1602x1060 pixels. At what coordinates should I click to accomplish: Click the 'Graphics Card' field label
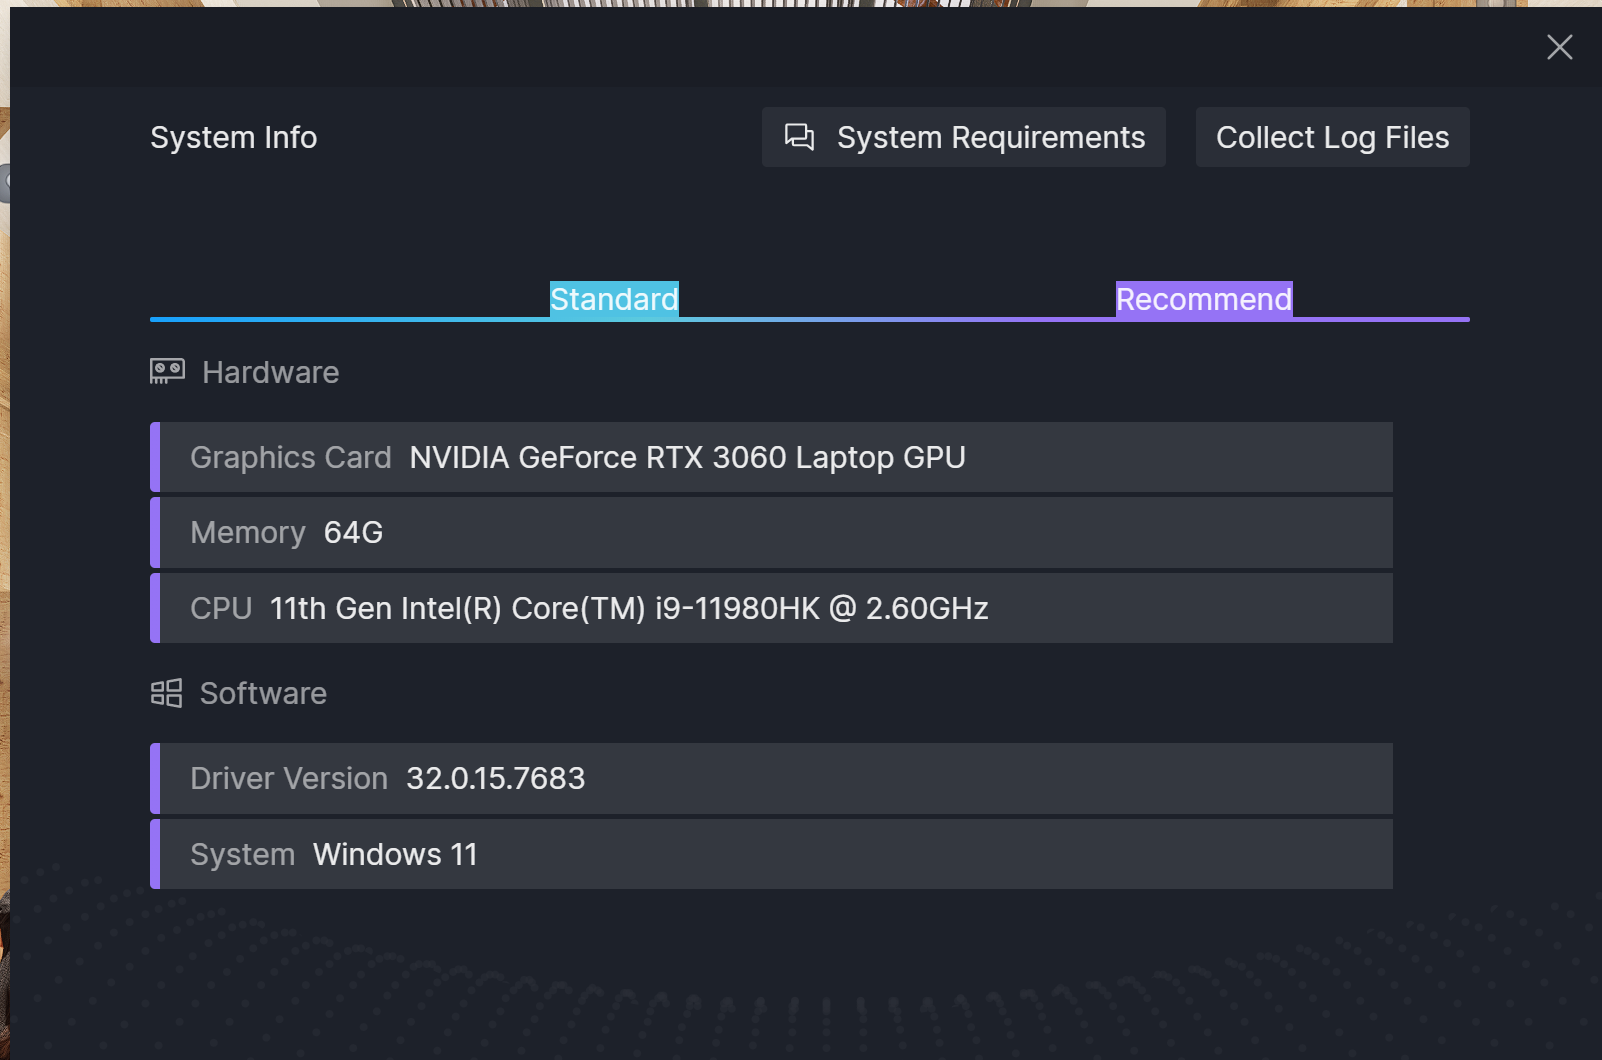point(290,457)
